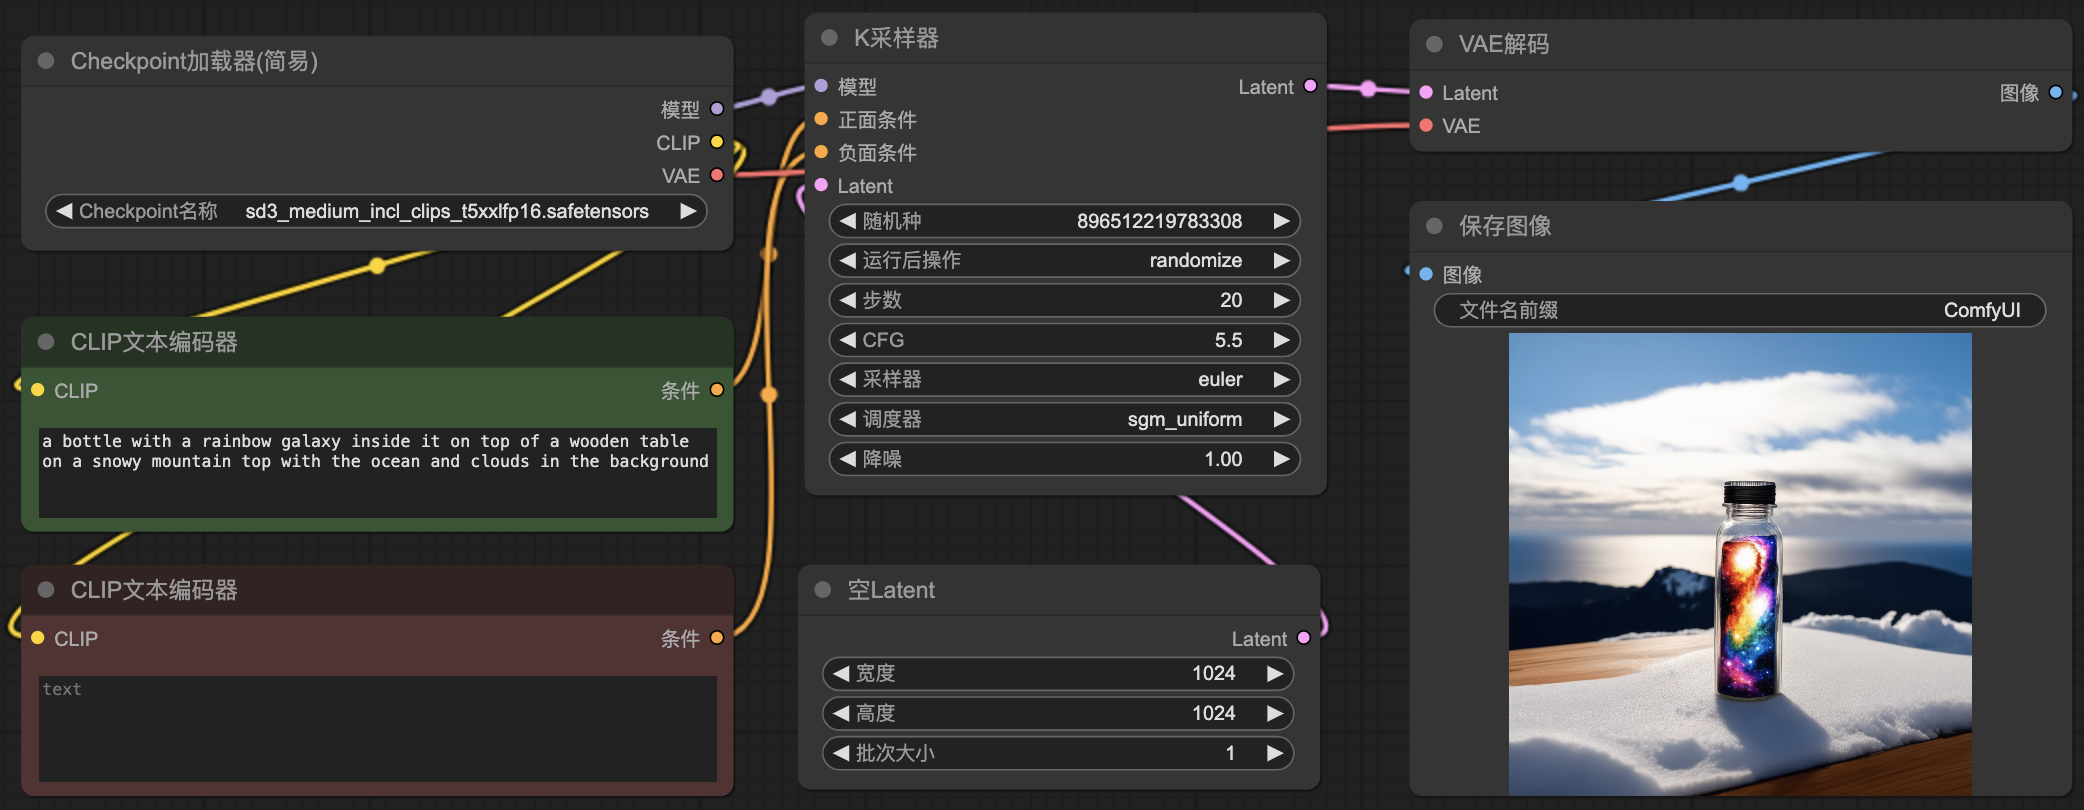Screen dimensions: 2084x810
Task: Open the 采样器 euler dropdown
Action: [1064, 380]
